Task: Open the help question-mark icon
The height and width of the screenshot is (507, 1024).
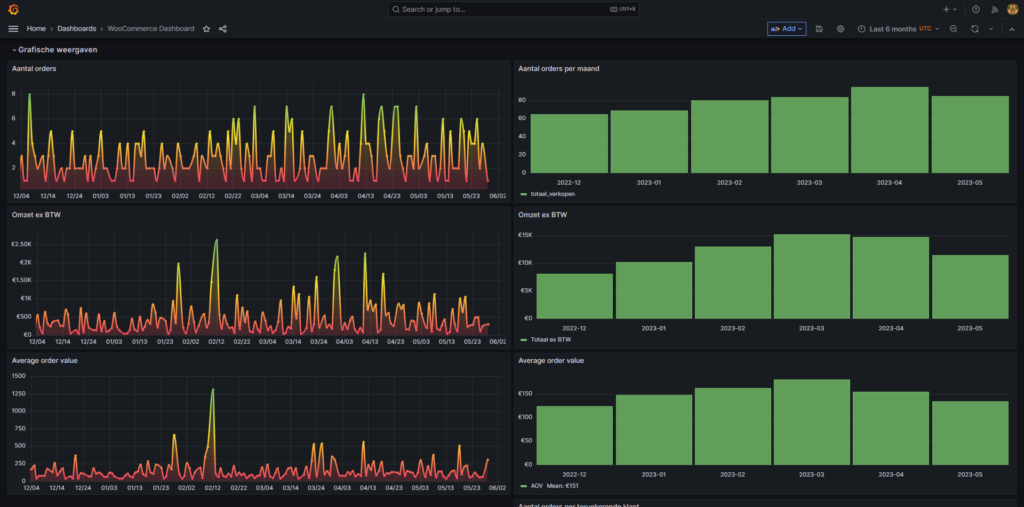Action: (976, 9)
